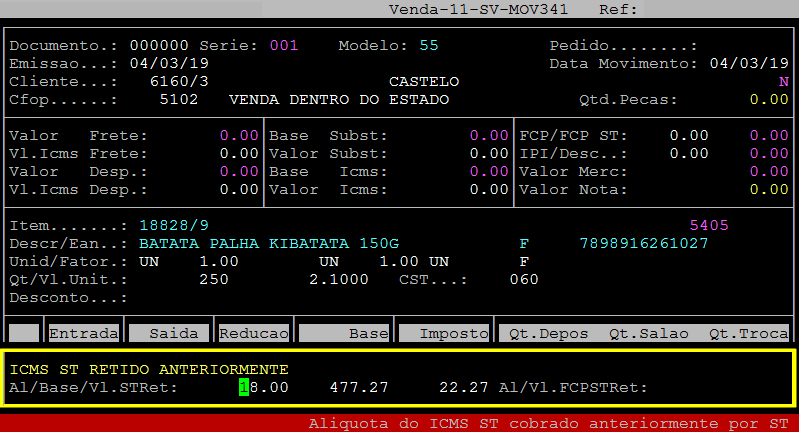Screen dimensions: 799x432
Task: Select the Cliente code 6160/3
Action: tap(179, 81)
